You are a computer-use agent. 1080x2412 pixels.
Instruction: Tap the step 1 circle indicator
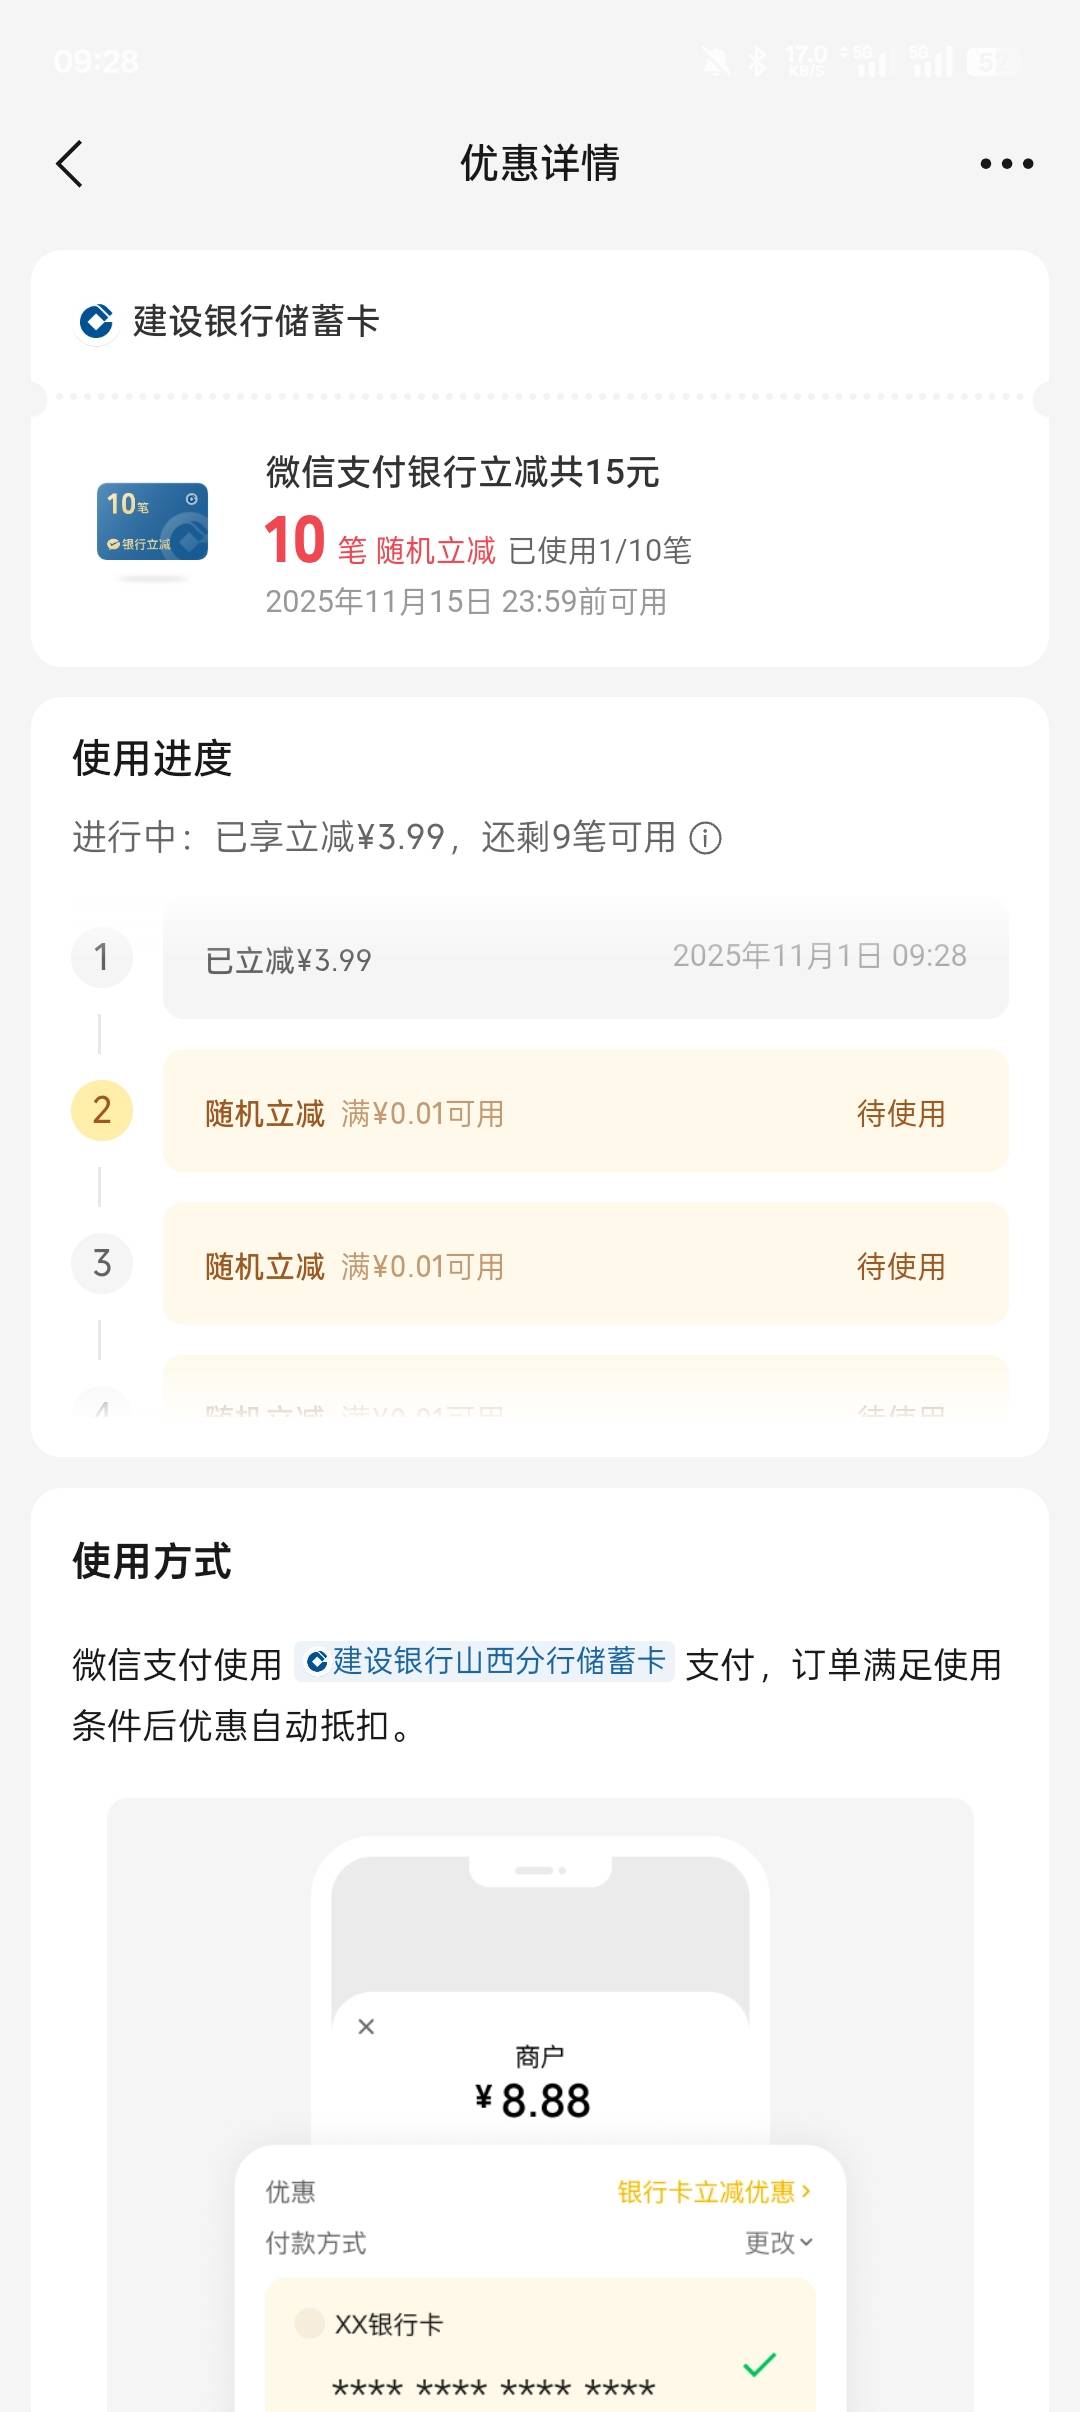pos(102,957)
